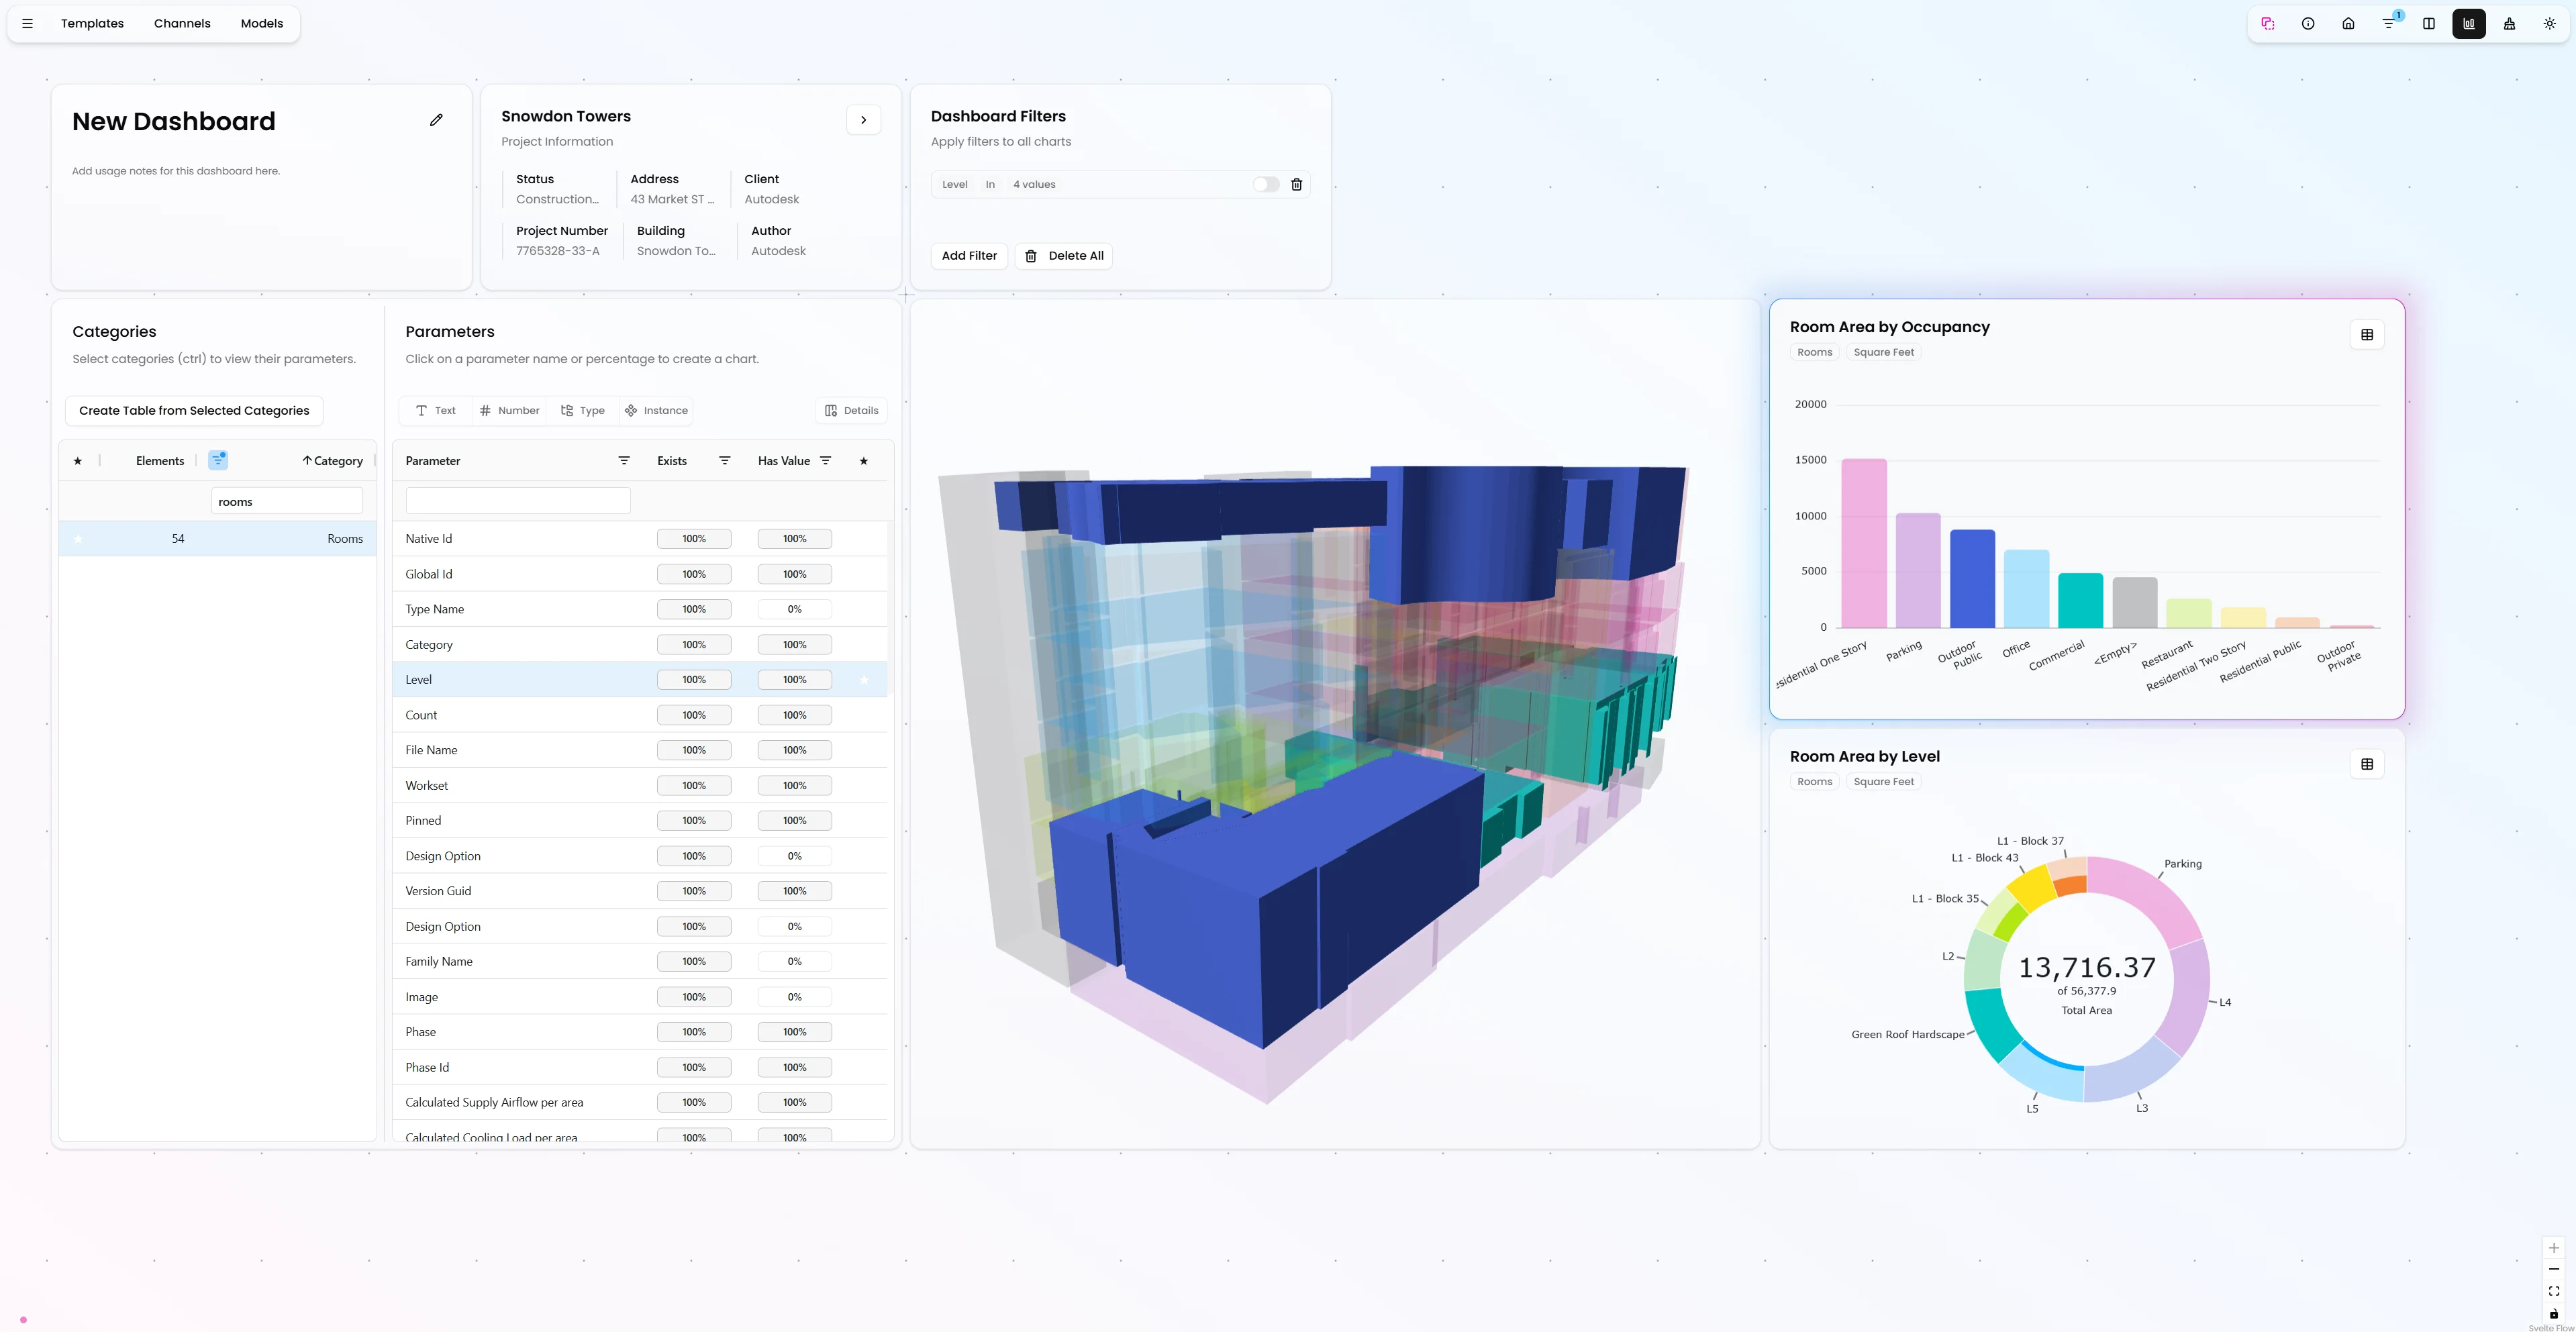Open the Exists column filter menu

point(725,461)
